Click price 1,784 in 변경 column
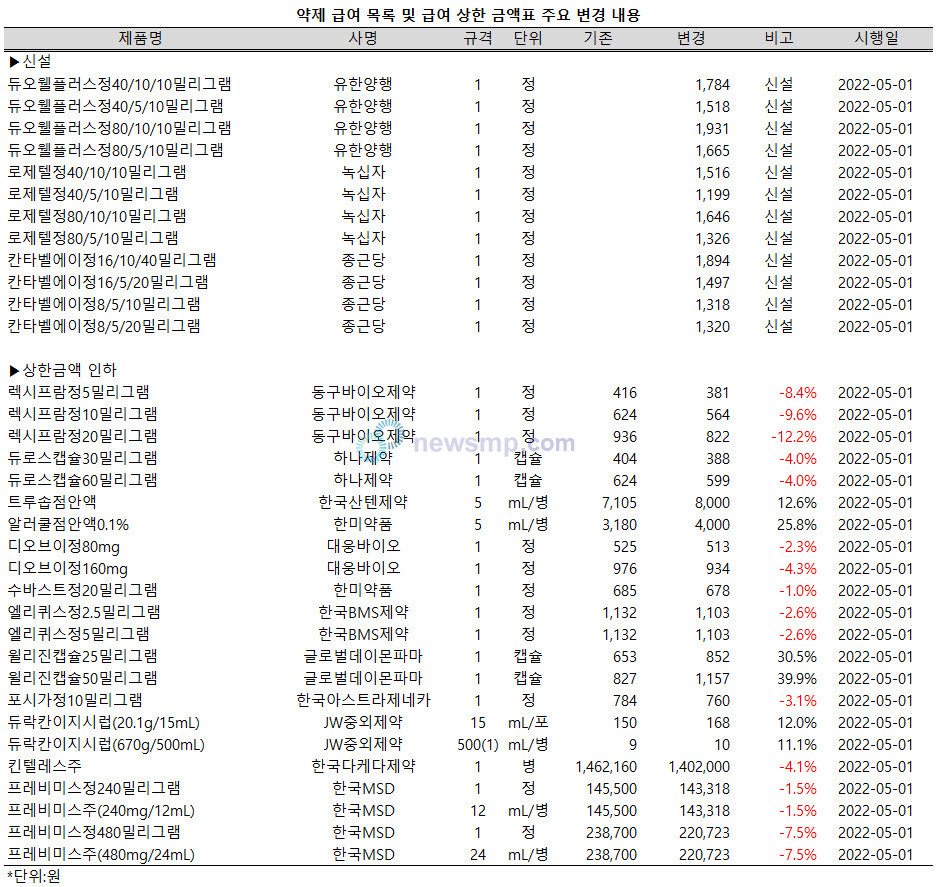The image size is (936, 887). click(712, 85)
